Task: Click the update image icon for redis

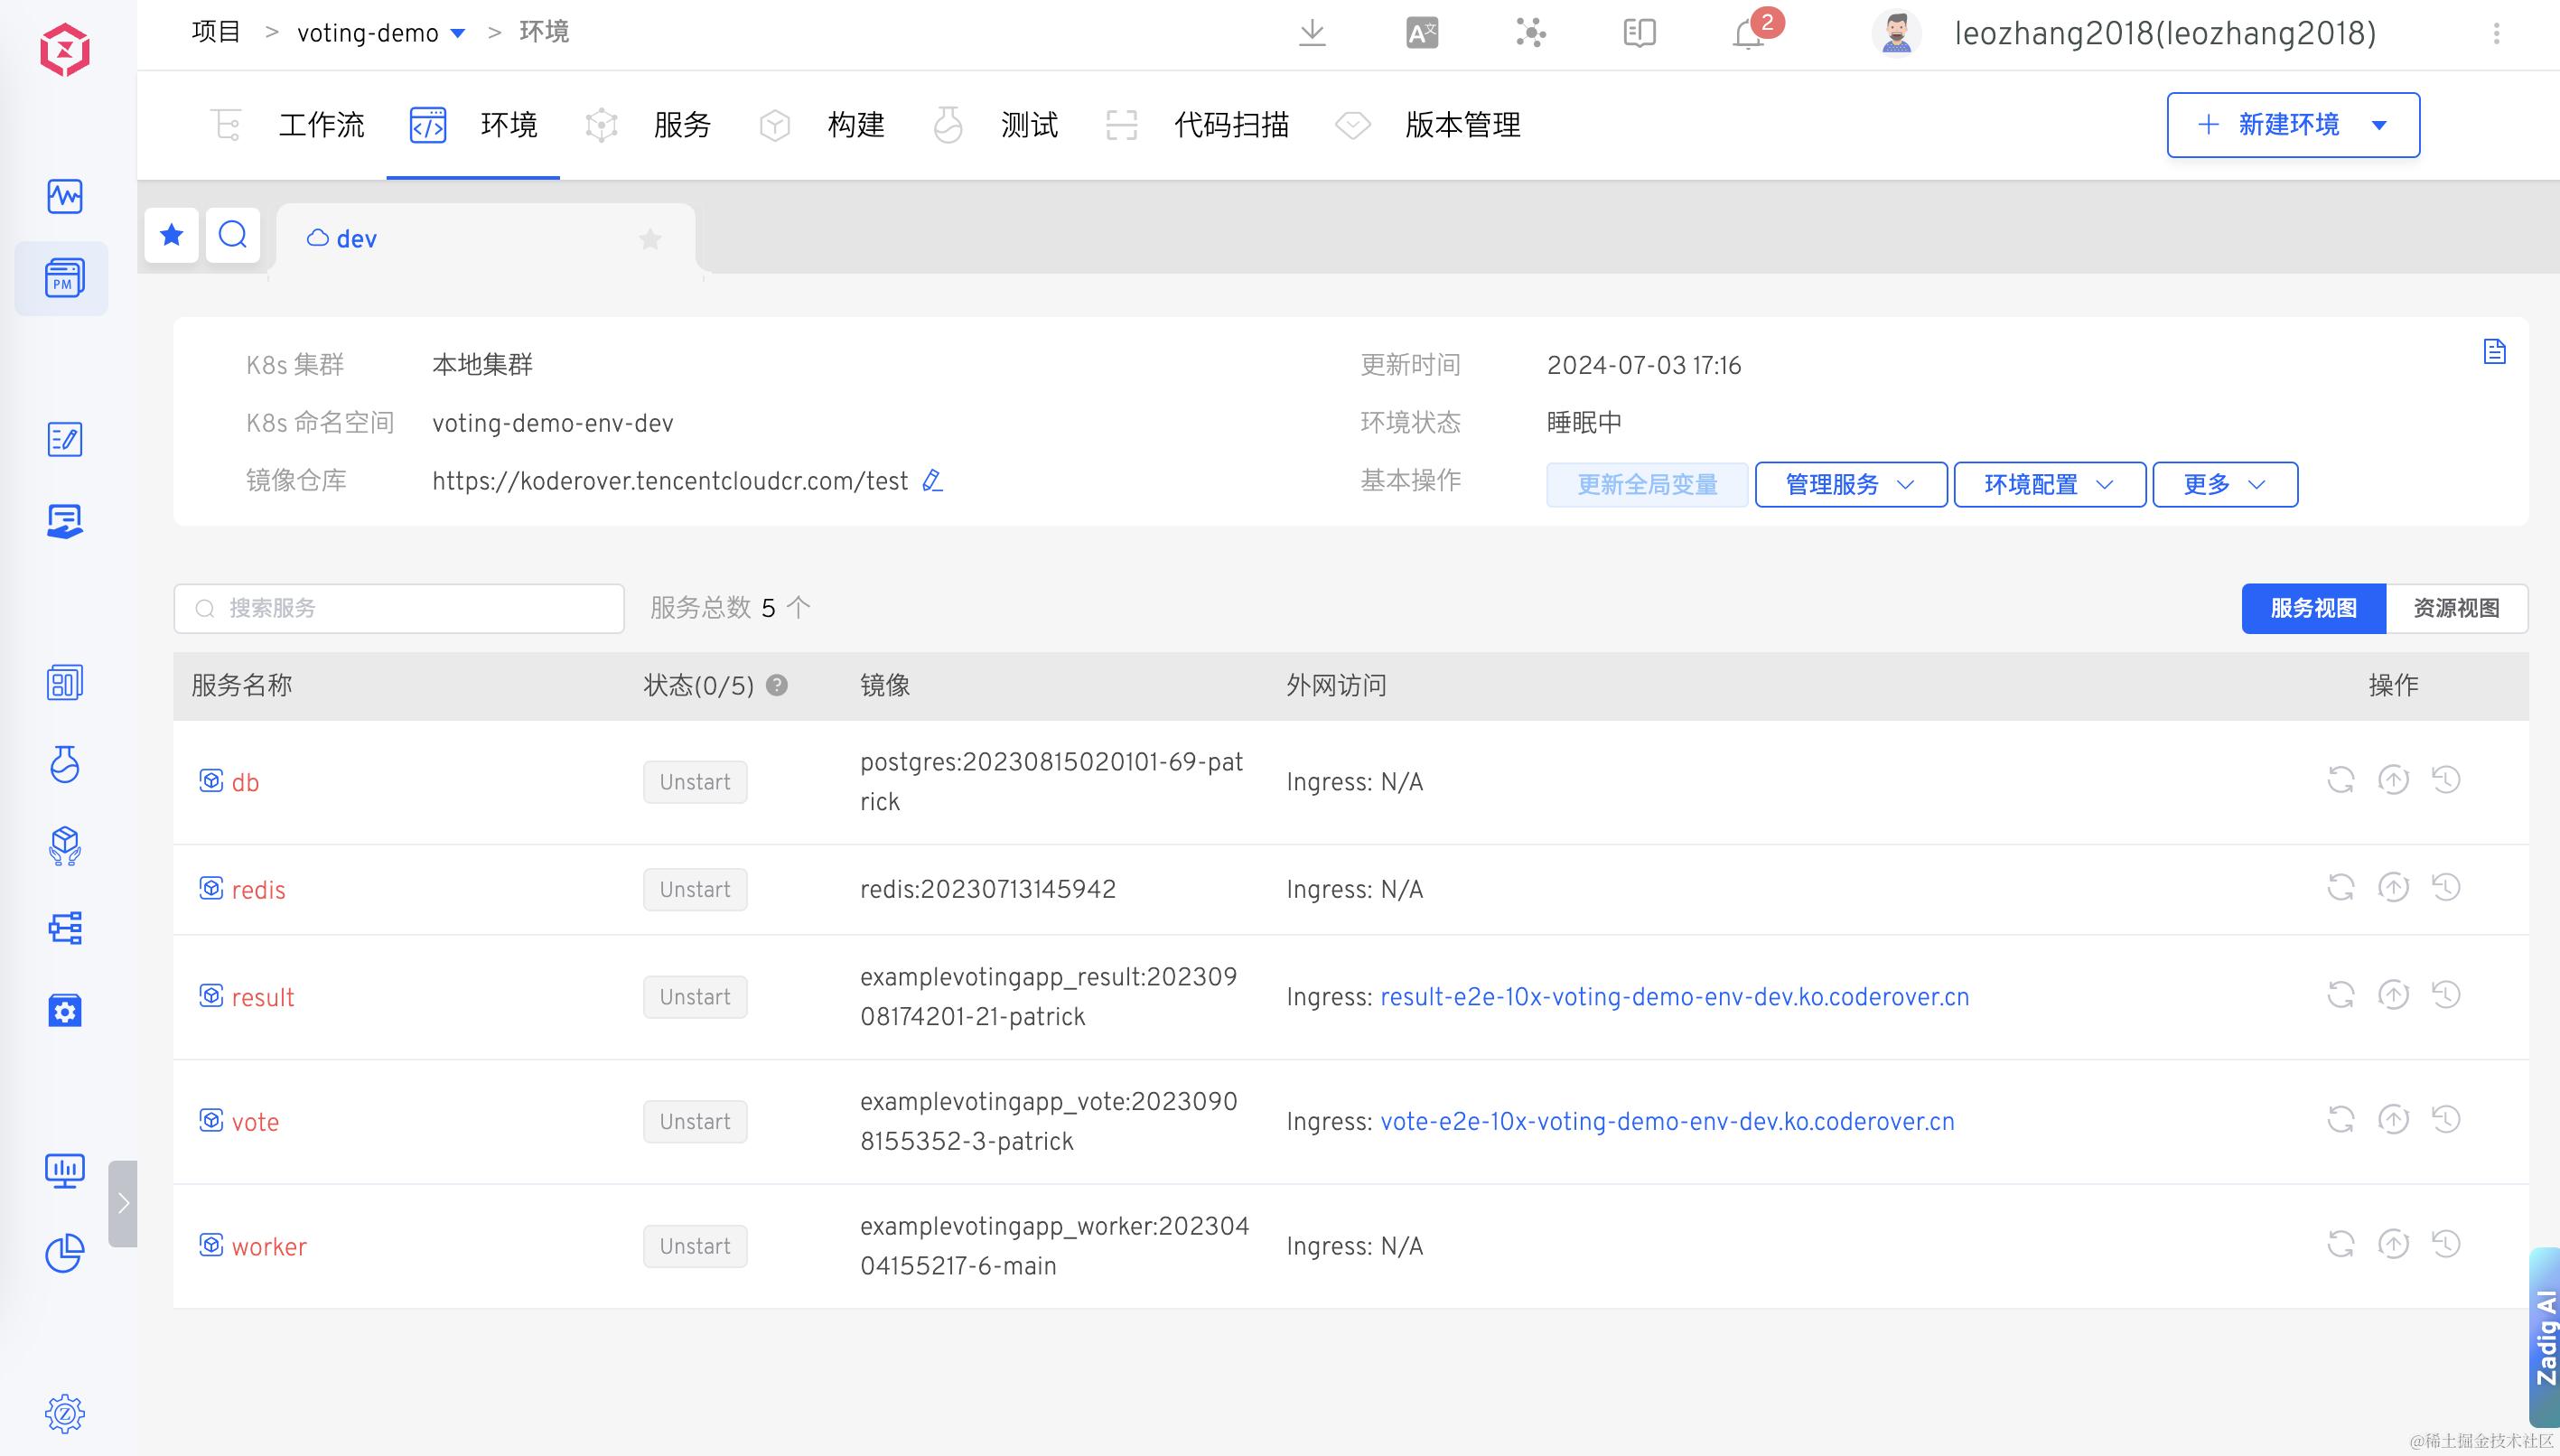Action: tap(2393, 887)
